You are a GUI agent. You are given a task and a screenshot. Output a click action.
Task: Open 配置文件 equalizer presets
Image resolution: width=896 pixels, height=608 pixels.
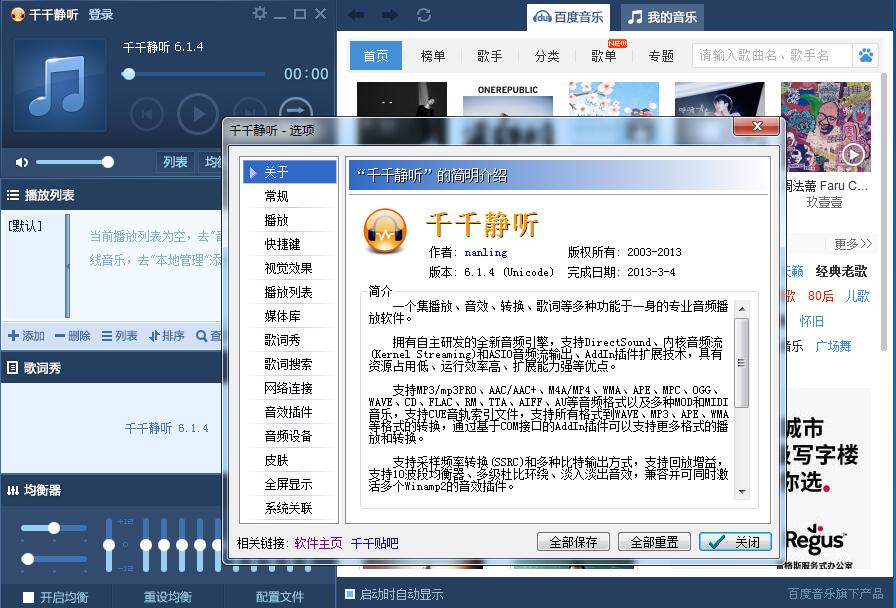coord(279,597)
